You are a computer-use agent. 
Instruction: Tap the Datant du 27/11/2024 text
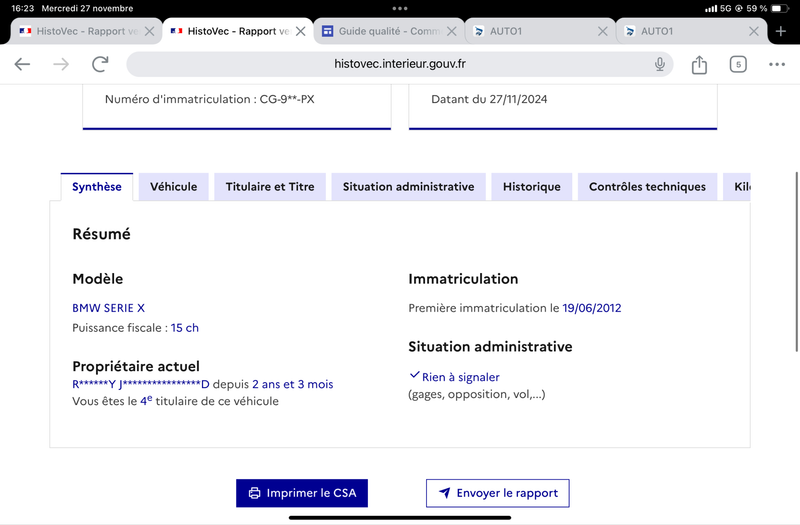coord(489,99)
